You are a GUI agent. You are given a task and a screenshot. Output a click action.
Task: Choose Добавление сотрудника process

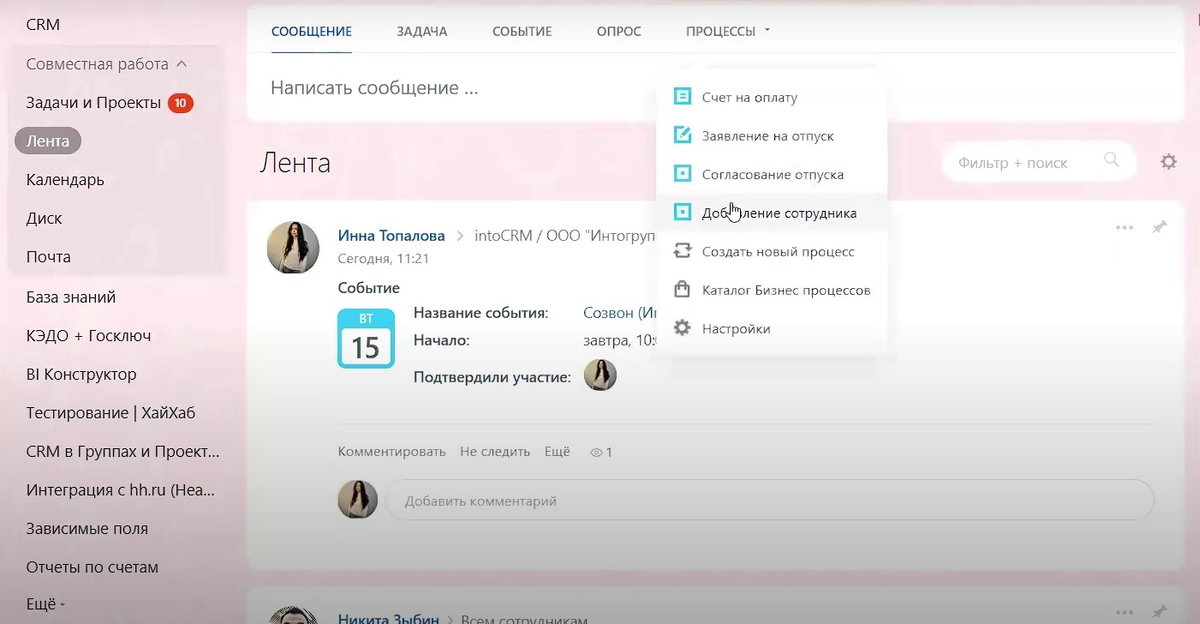(771, 212)
